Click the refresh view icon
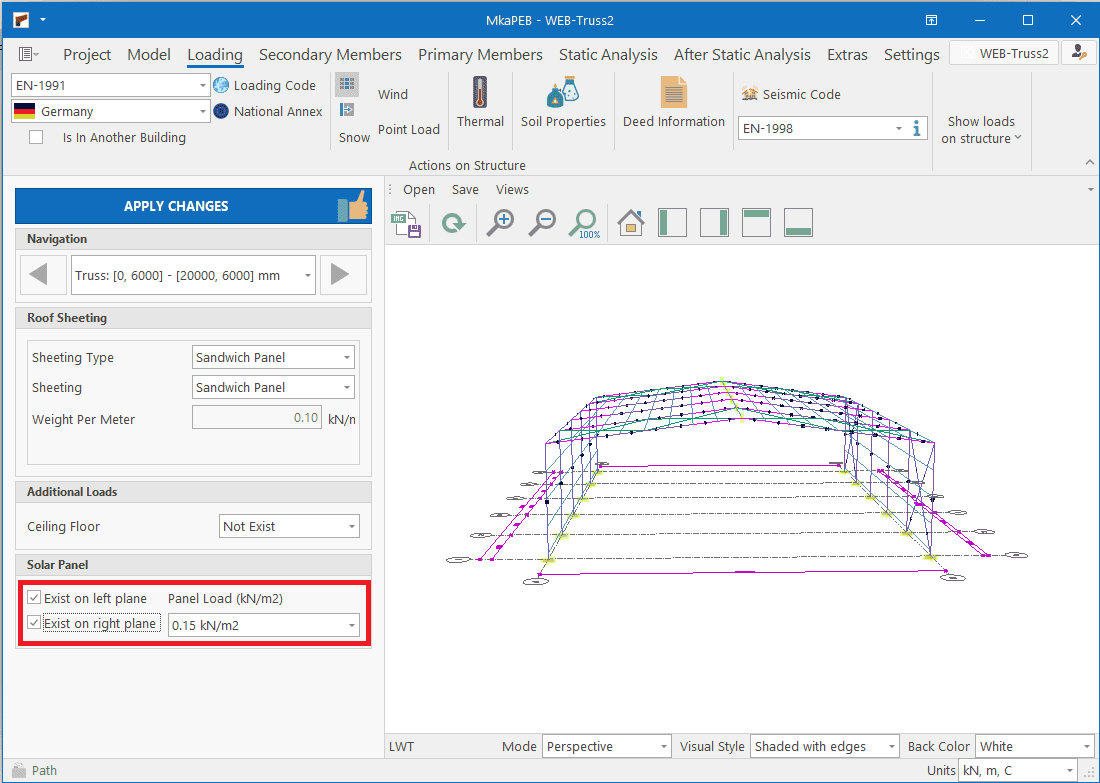Image resolution: width=1100 pixels, height=783 pixels. point(454,222)
